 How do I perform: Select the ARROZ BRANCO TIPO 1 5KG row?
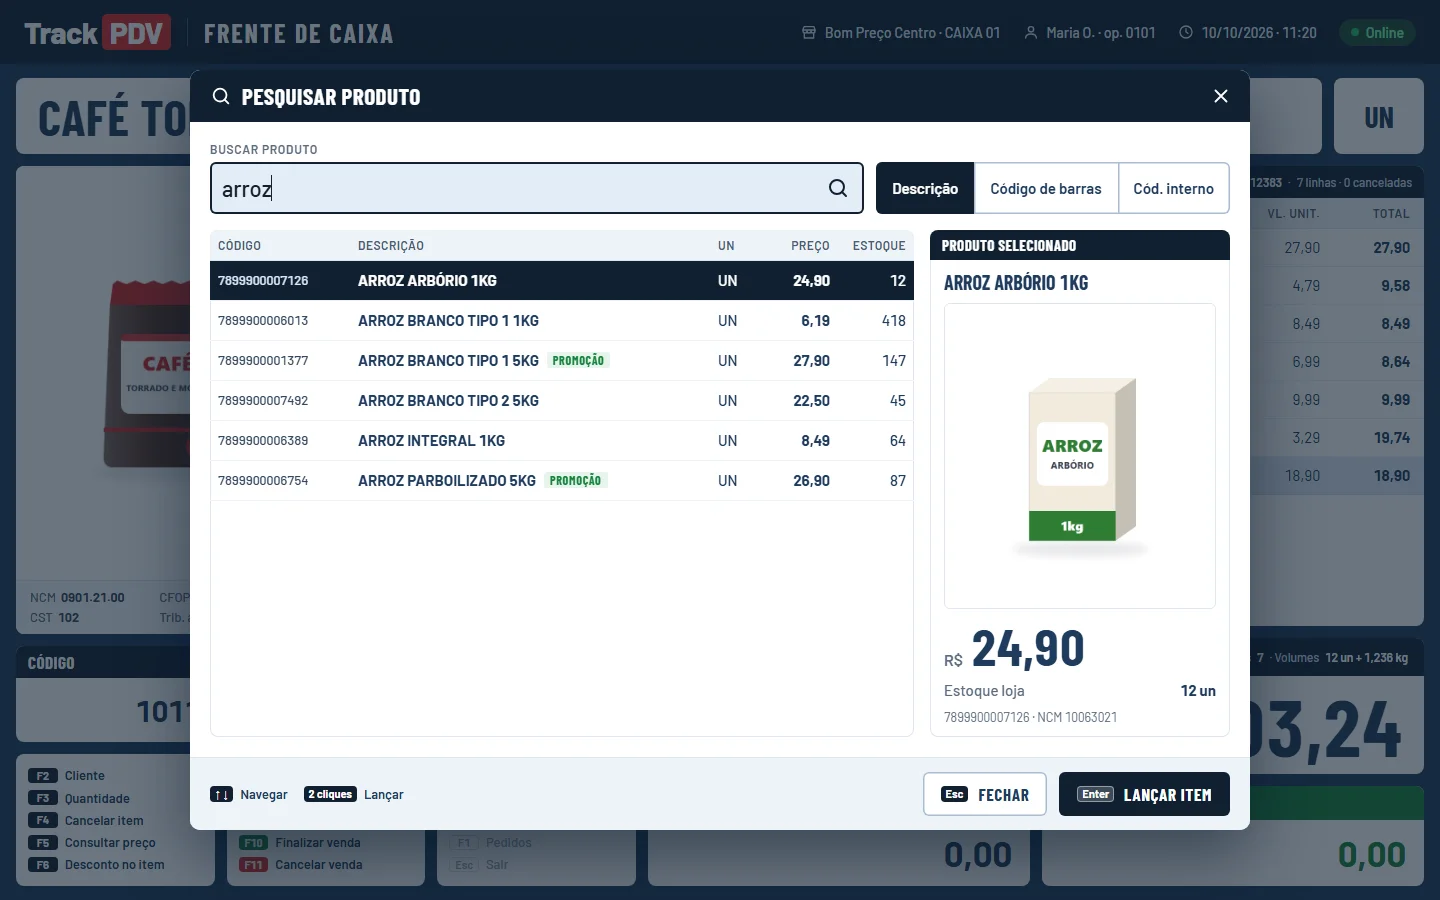point(562,361)
